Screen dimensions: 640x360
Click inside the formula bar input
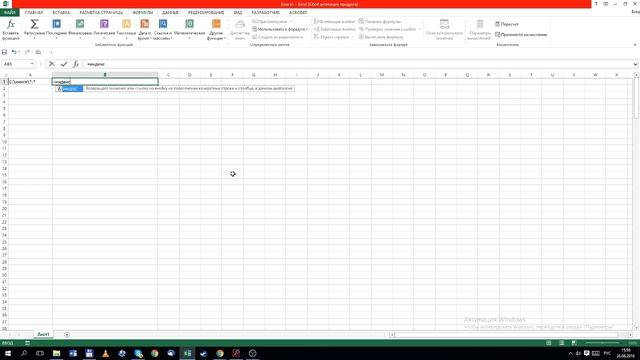(357, 64)
